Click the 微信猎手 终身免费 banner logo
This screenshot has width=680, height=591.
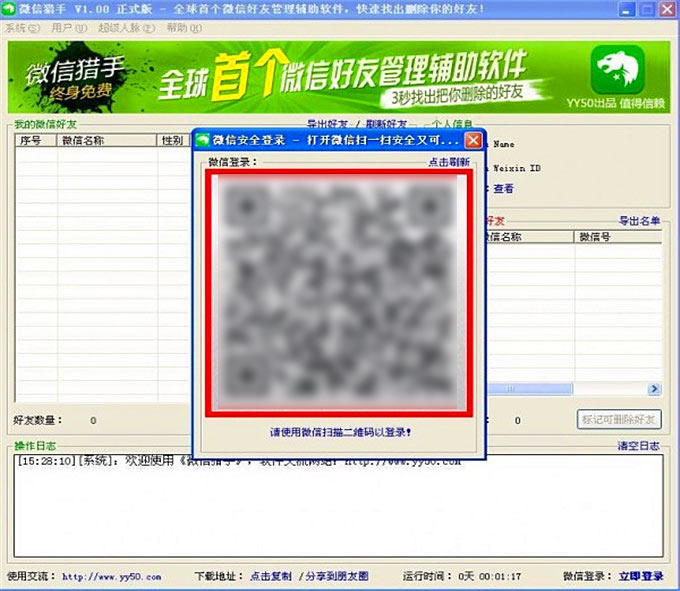tap(76, 77)
